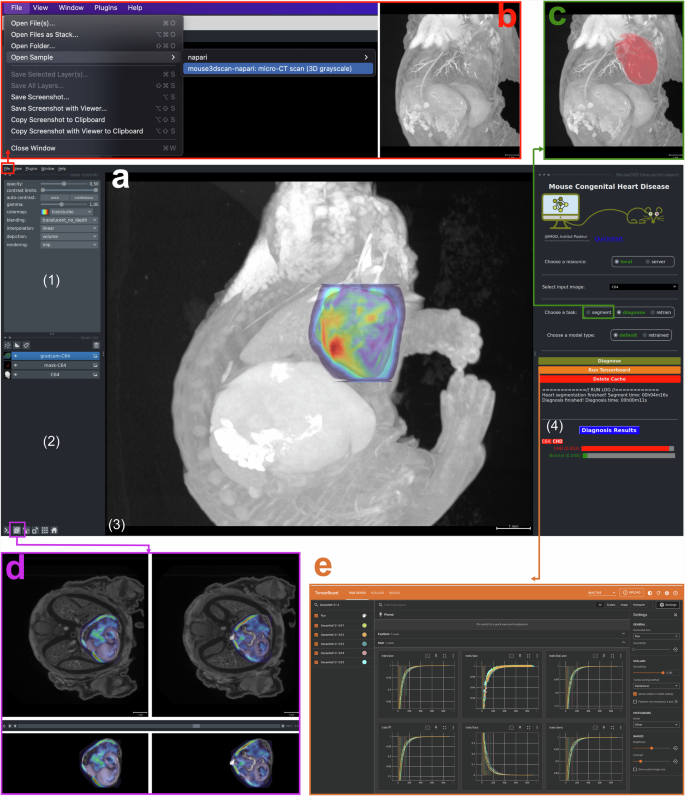Screen dimensions: 685x796
Task: Add a new shapes layer in napari
Action: point(17,345)
